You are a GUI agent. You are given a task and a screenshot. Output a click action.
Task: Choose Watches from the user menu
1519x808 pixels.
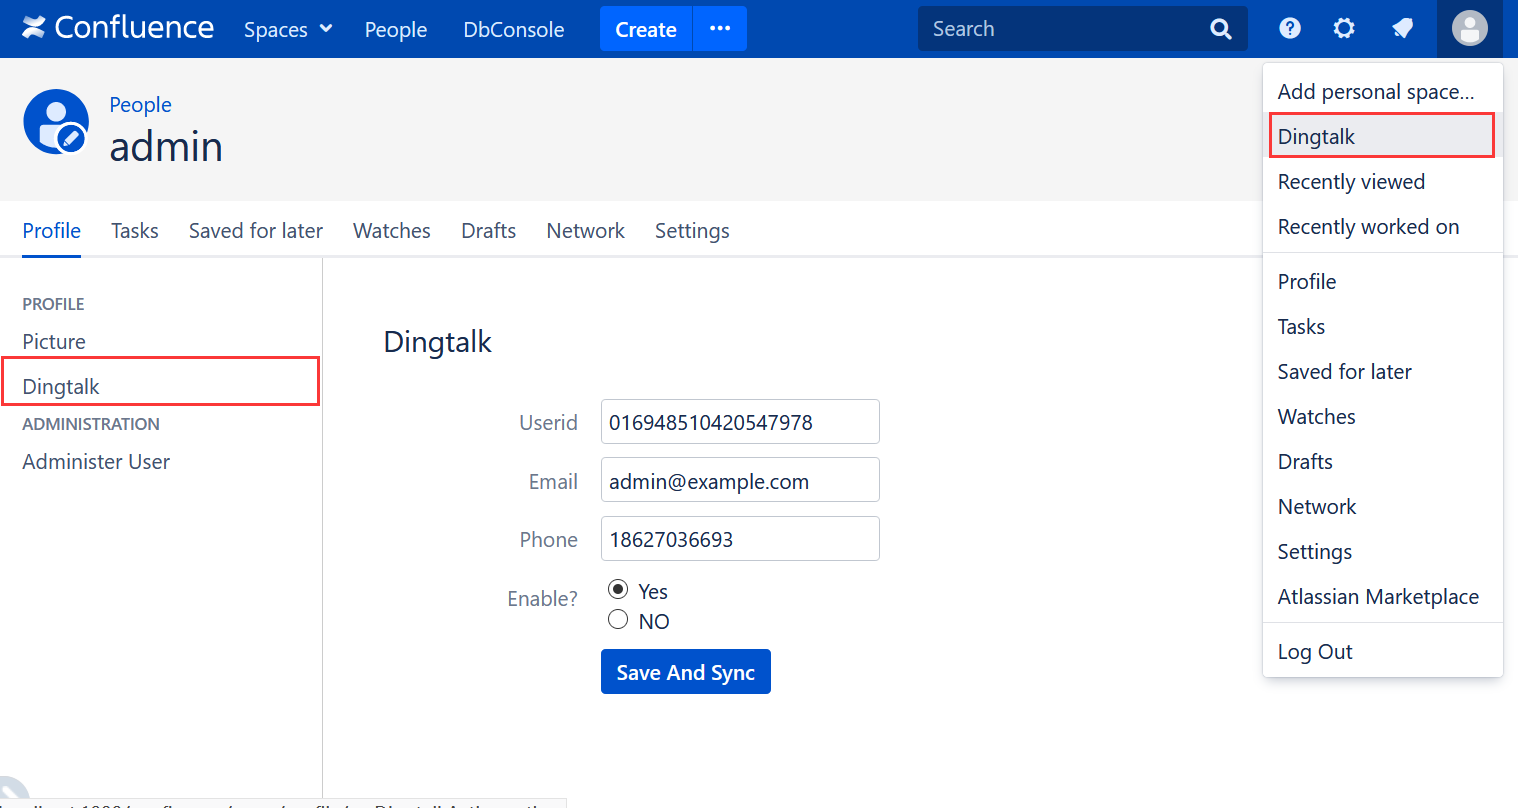tap(1383, 417)
